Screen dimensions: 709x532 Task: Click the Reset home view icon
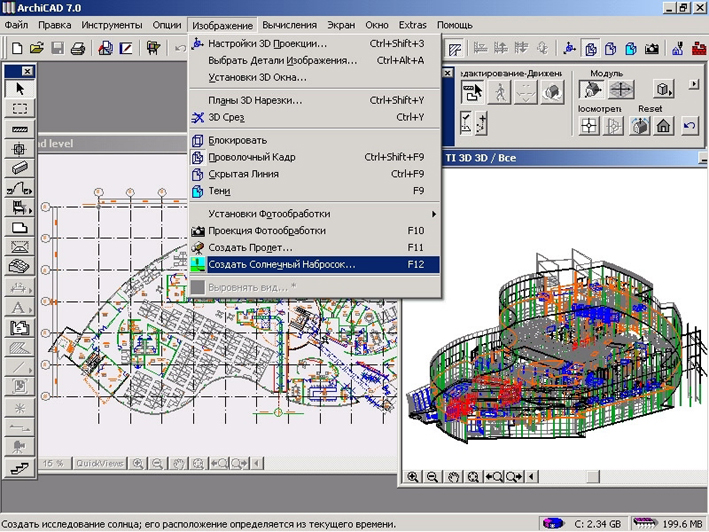(x=661, y=125)
